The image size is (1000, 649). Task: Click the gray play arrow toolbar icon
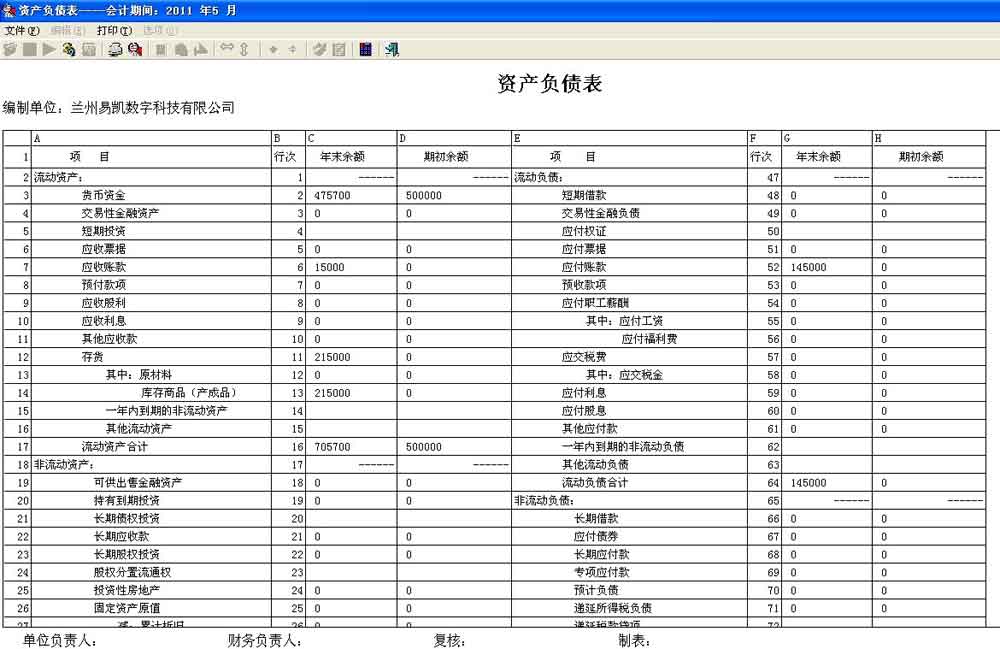pos(49,50)
